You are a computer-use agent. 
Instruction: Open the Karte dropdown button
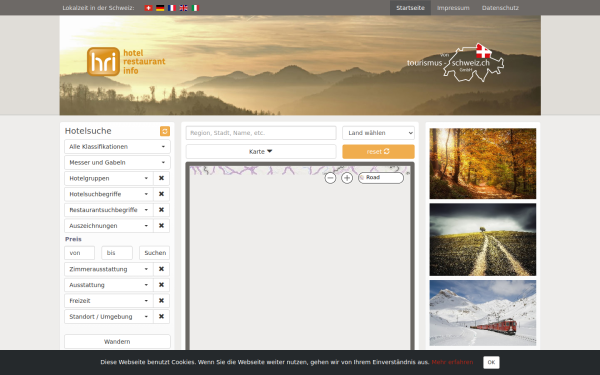click(261, 152)
